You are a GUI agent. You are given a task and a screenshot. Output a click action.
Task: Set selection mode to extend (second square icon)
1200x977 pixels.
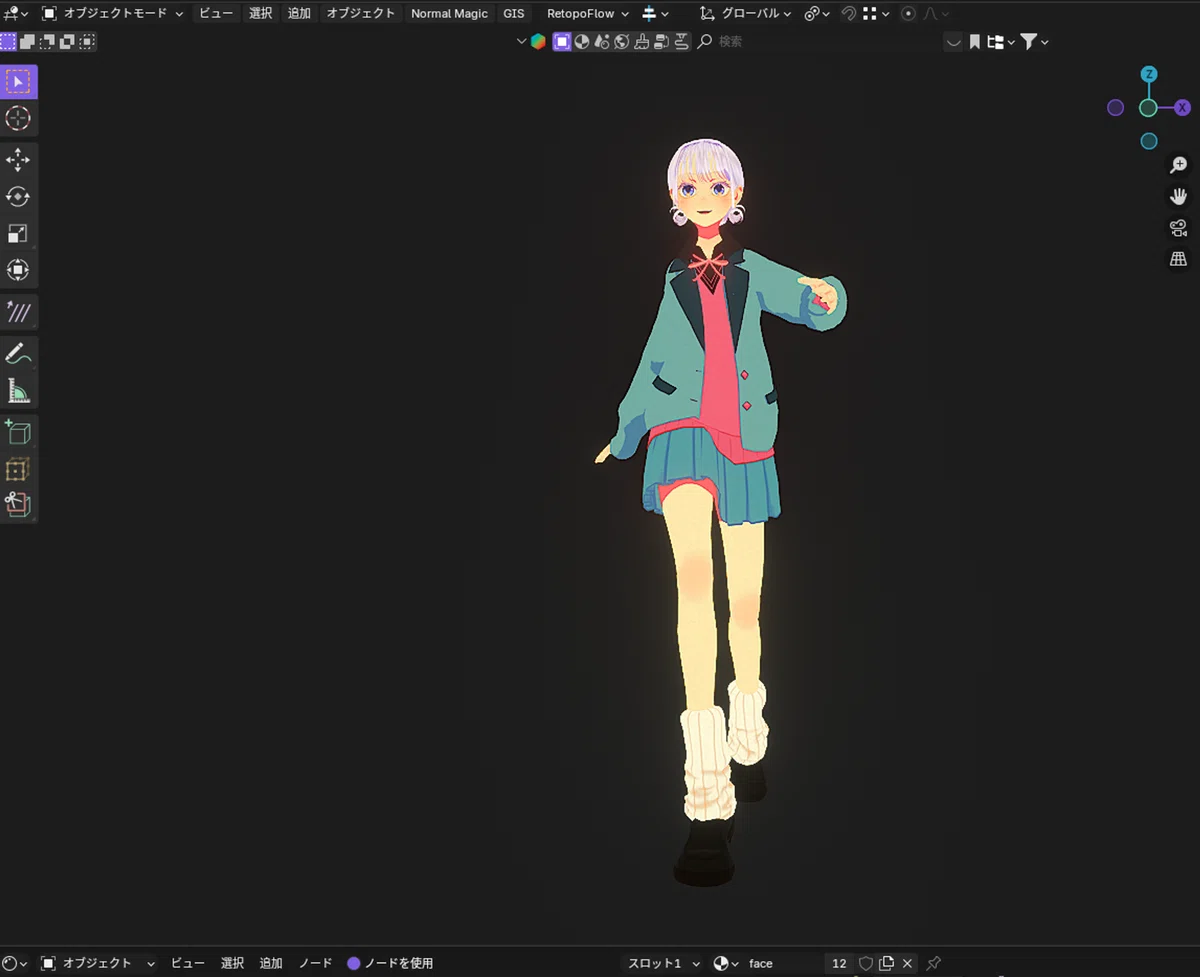pos(28,42)
